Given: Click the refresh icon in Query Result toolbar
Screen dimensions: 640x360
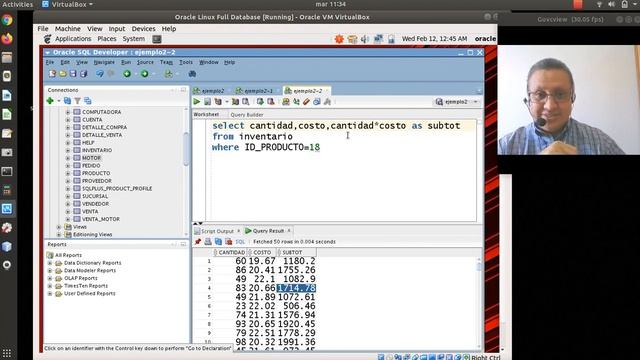Looking at the screenshot, I should (218, 242).
